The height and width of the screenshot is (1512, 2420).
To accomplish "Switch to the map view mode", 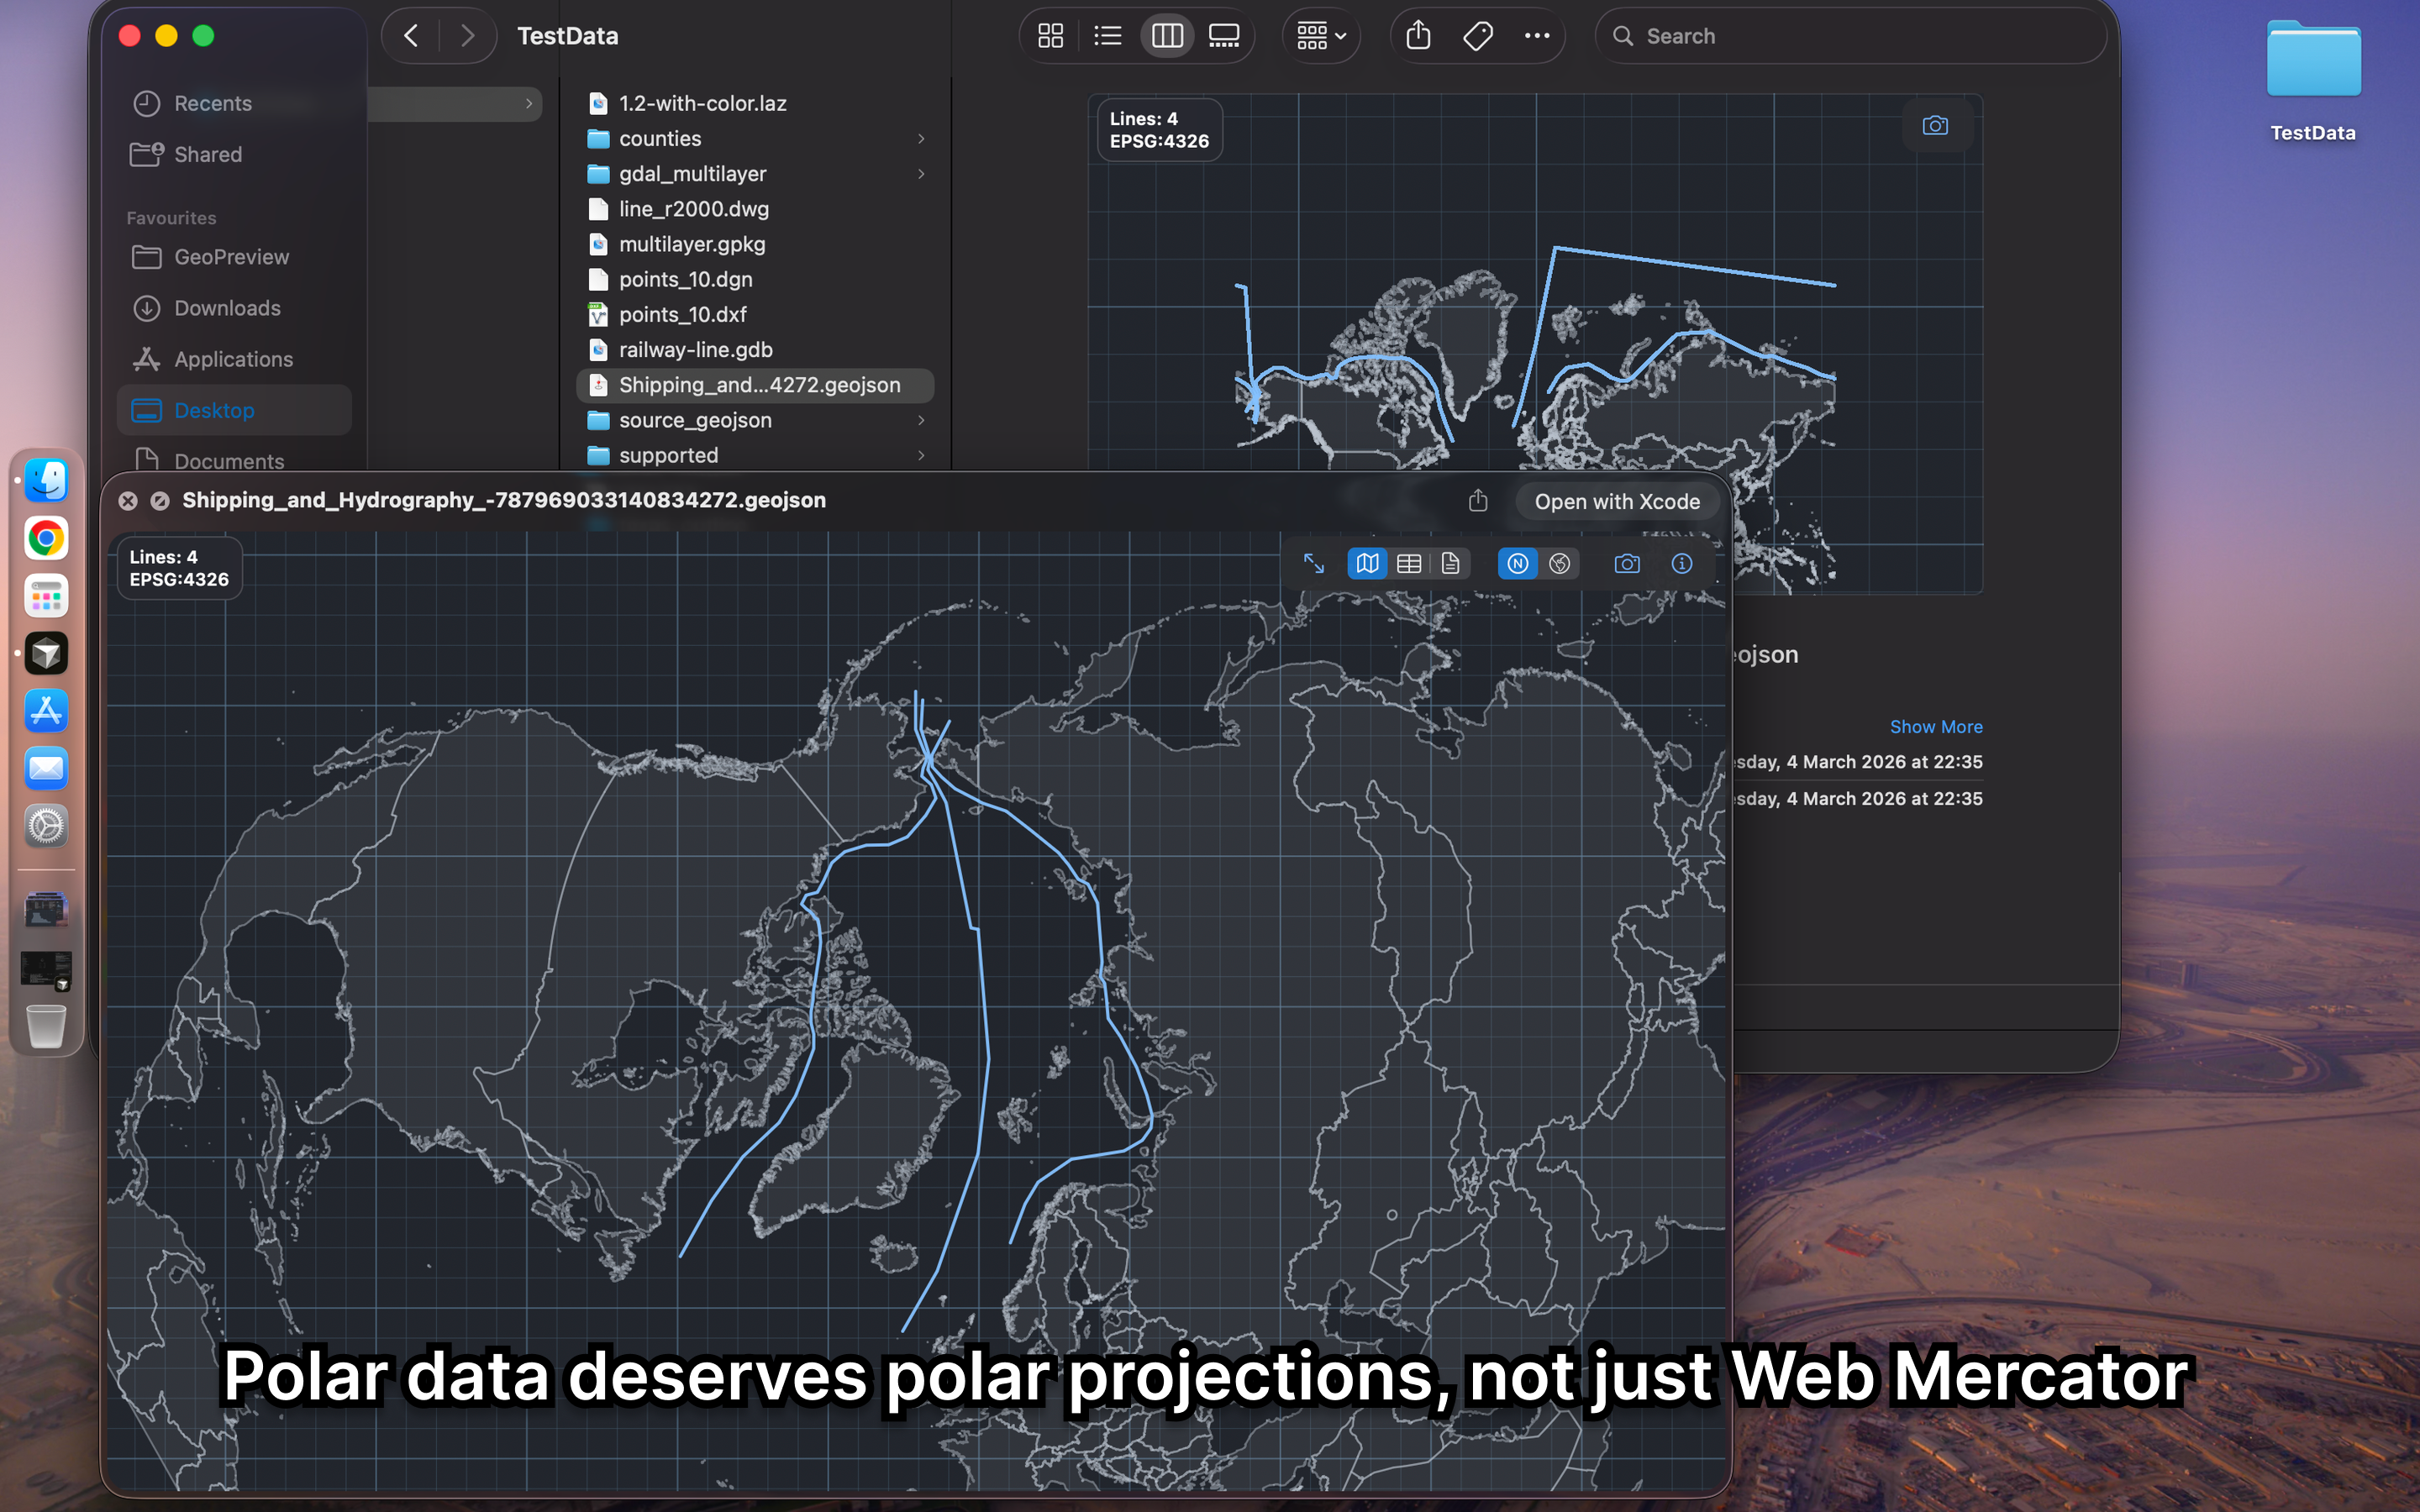I will pos(1367,564).
